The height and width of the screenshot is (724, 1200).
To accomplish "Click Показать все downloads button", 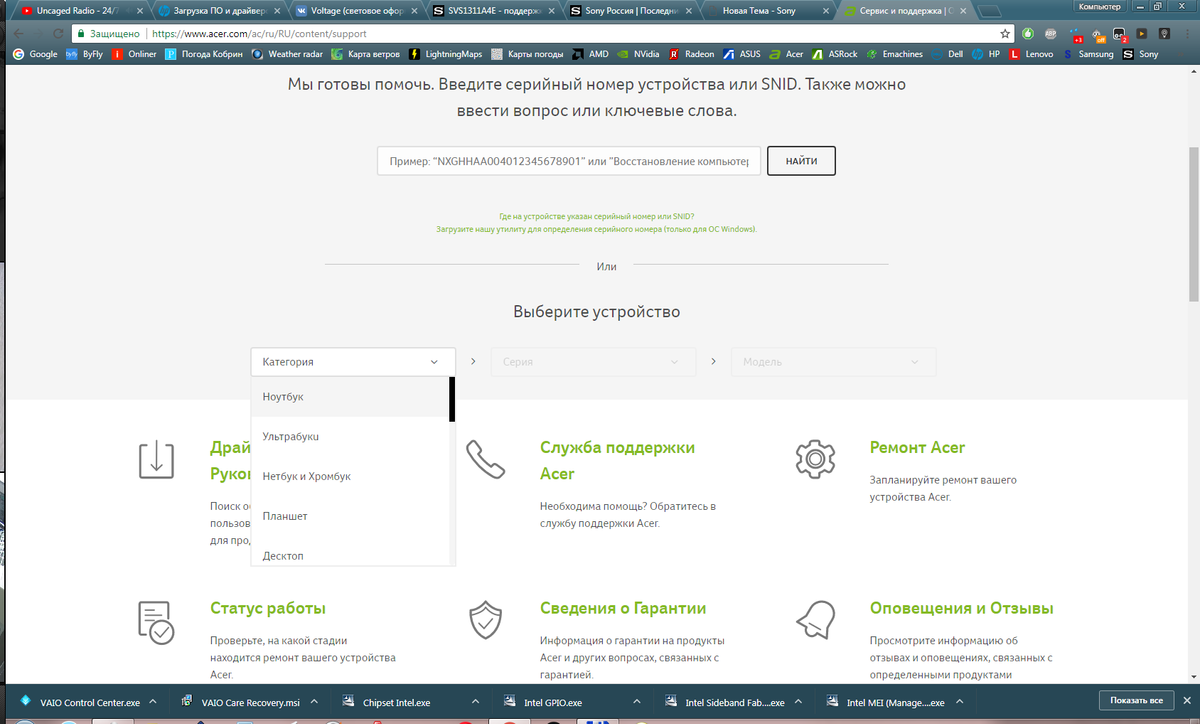I will tap(1135, 700).
